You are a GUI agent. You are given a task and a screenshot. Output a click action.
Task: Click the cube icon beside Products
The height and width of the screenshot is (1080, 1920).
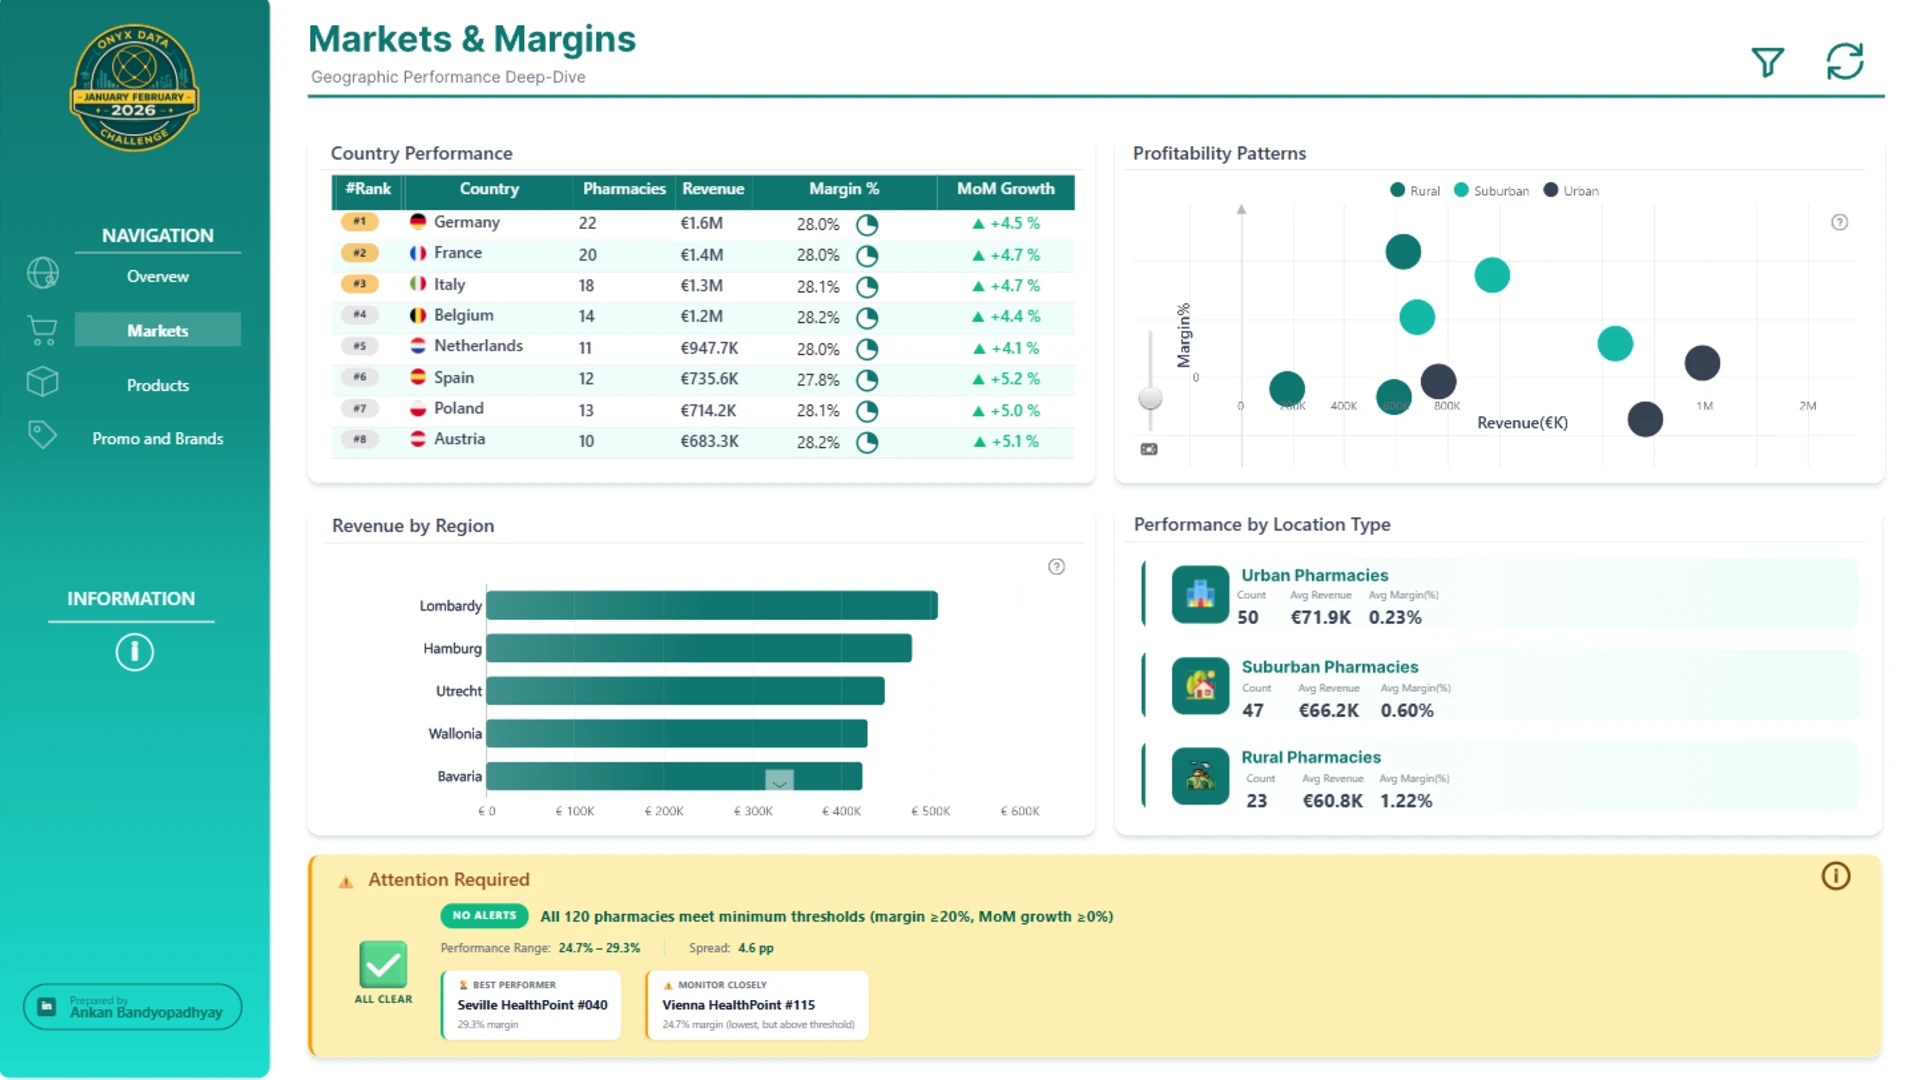42,382
